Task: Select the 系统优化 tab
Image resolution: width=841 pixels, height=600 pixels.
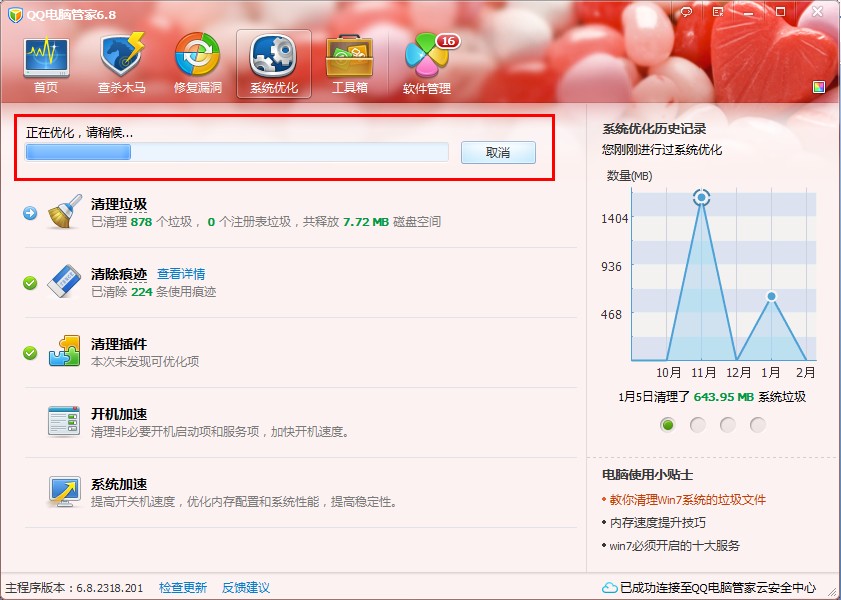Action: pyautogui.click(x=274, y=64)
